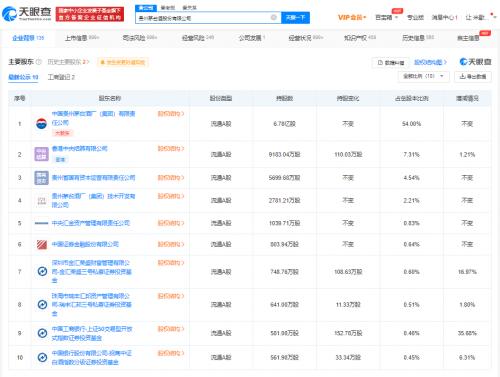Open the equity penetration link in row 2

[x=171, y=148]
